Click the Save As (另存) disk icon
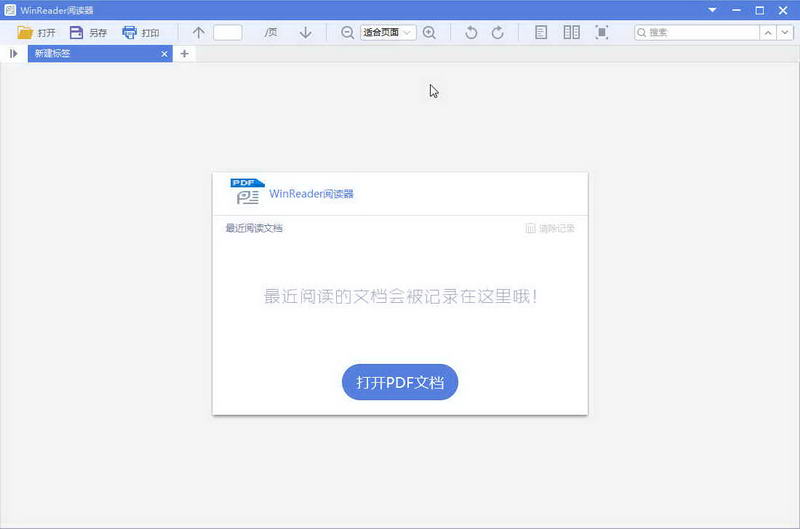 coord(76,32)
